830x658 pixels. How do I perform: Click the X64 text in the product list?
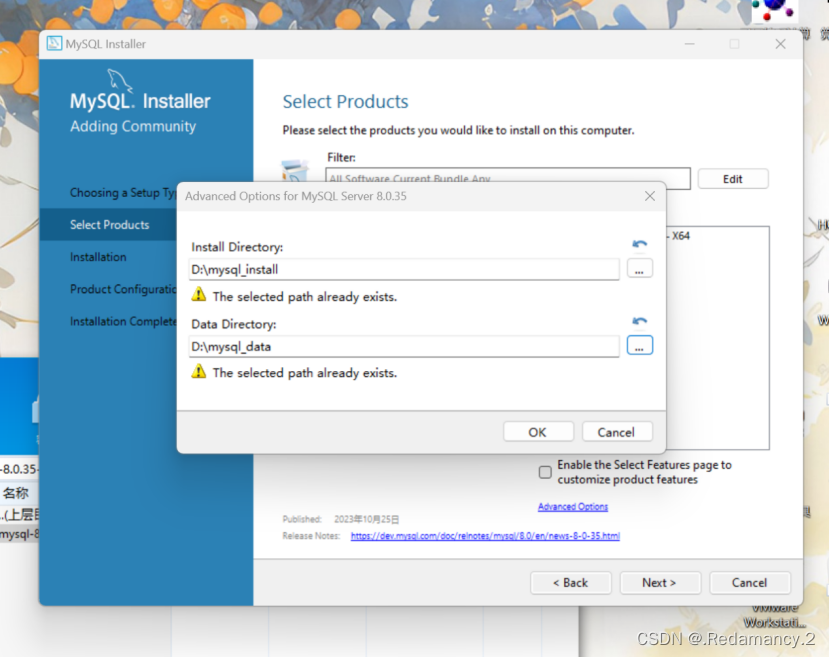pos(681,236)
